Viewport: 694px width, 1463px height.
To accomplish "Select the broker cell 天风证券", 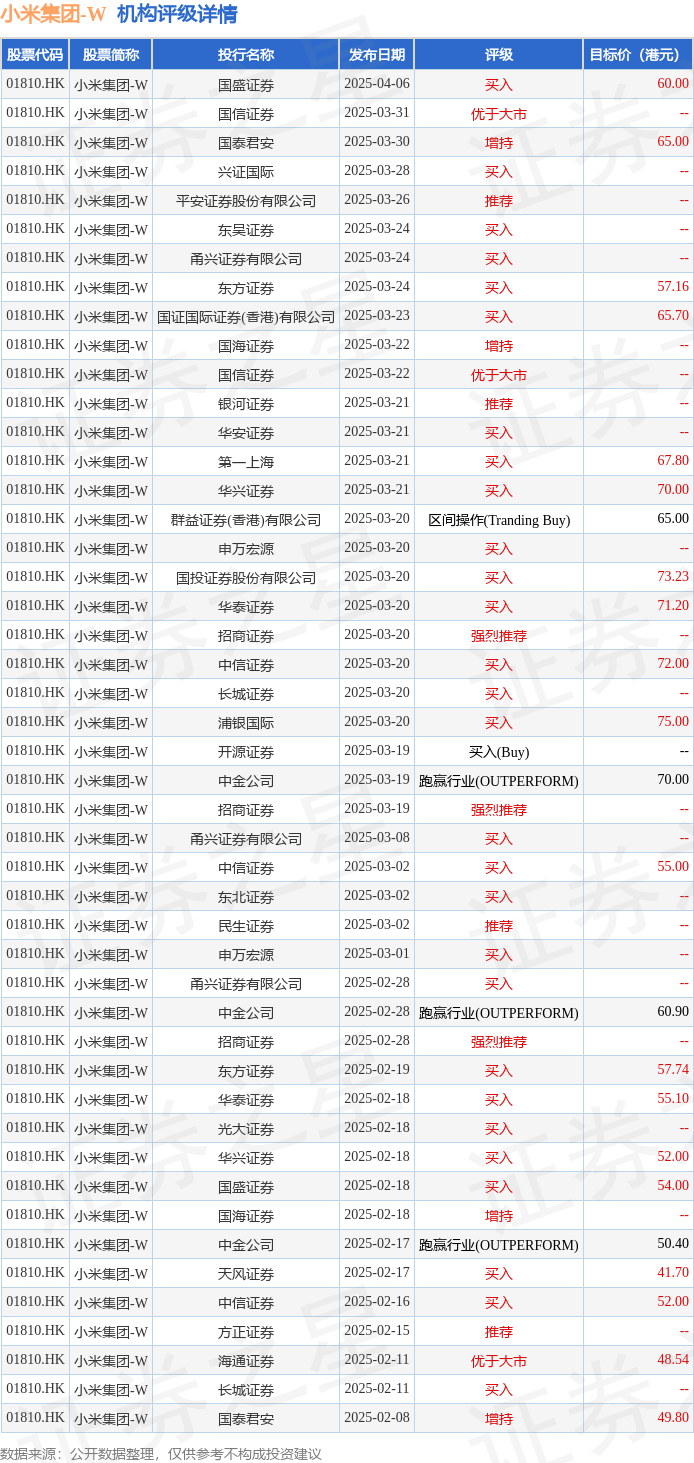I will (x=246, y=1273).
